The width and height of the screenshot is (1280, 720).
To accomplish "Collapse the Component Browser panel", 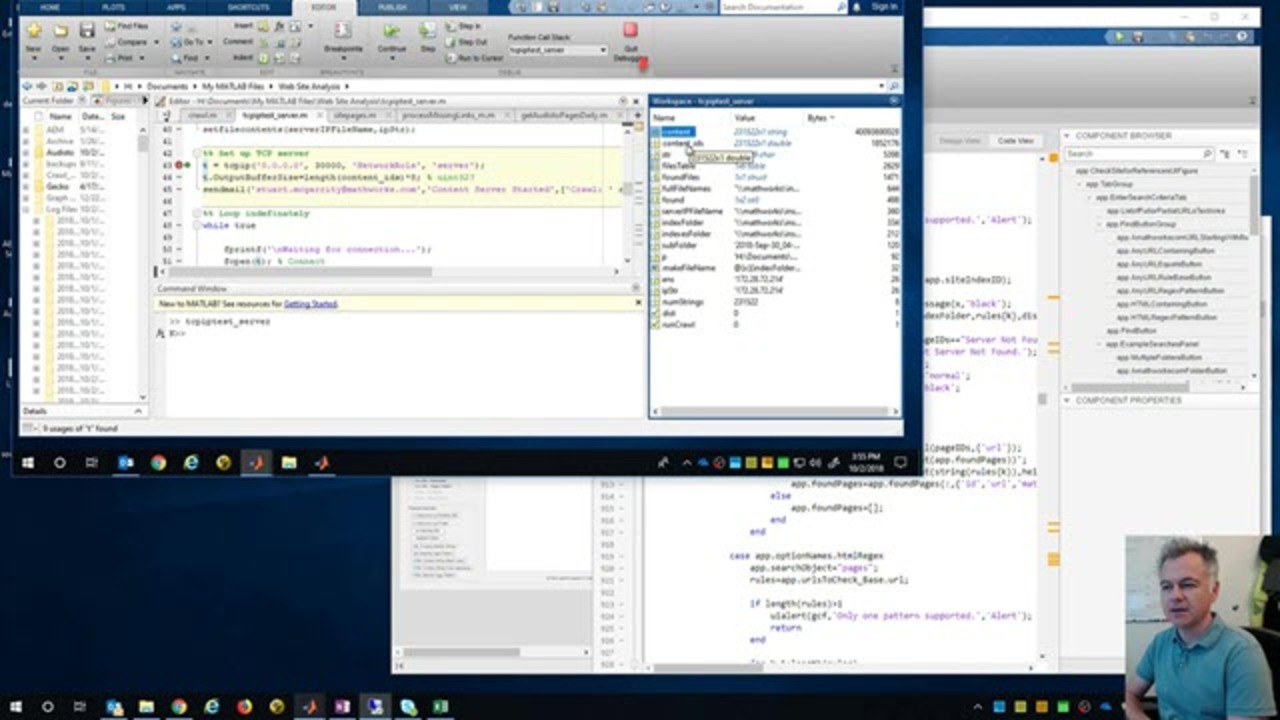I will tap(1066, 136).
